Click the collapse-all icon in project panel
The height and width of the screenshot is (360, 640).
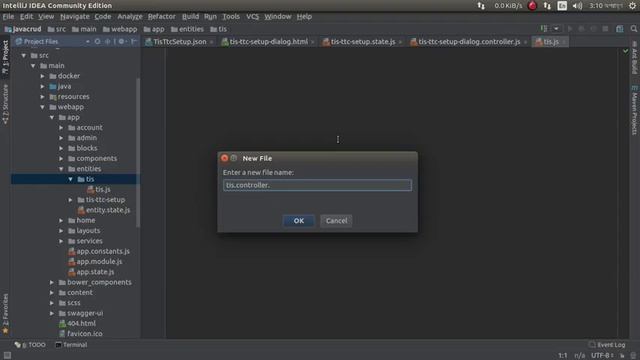coord(108,41)
